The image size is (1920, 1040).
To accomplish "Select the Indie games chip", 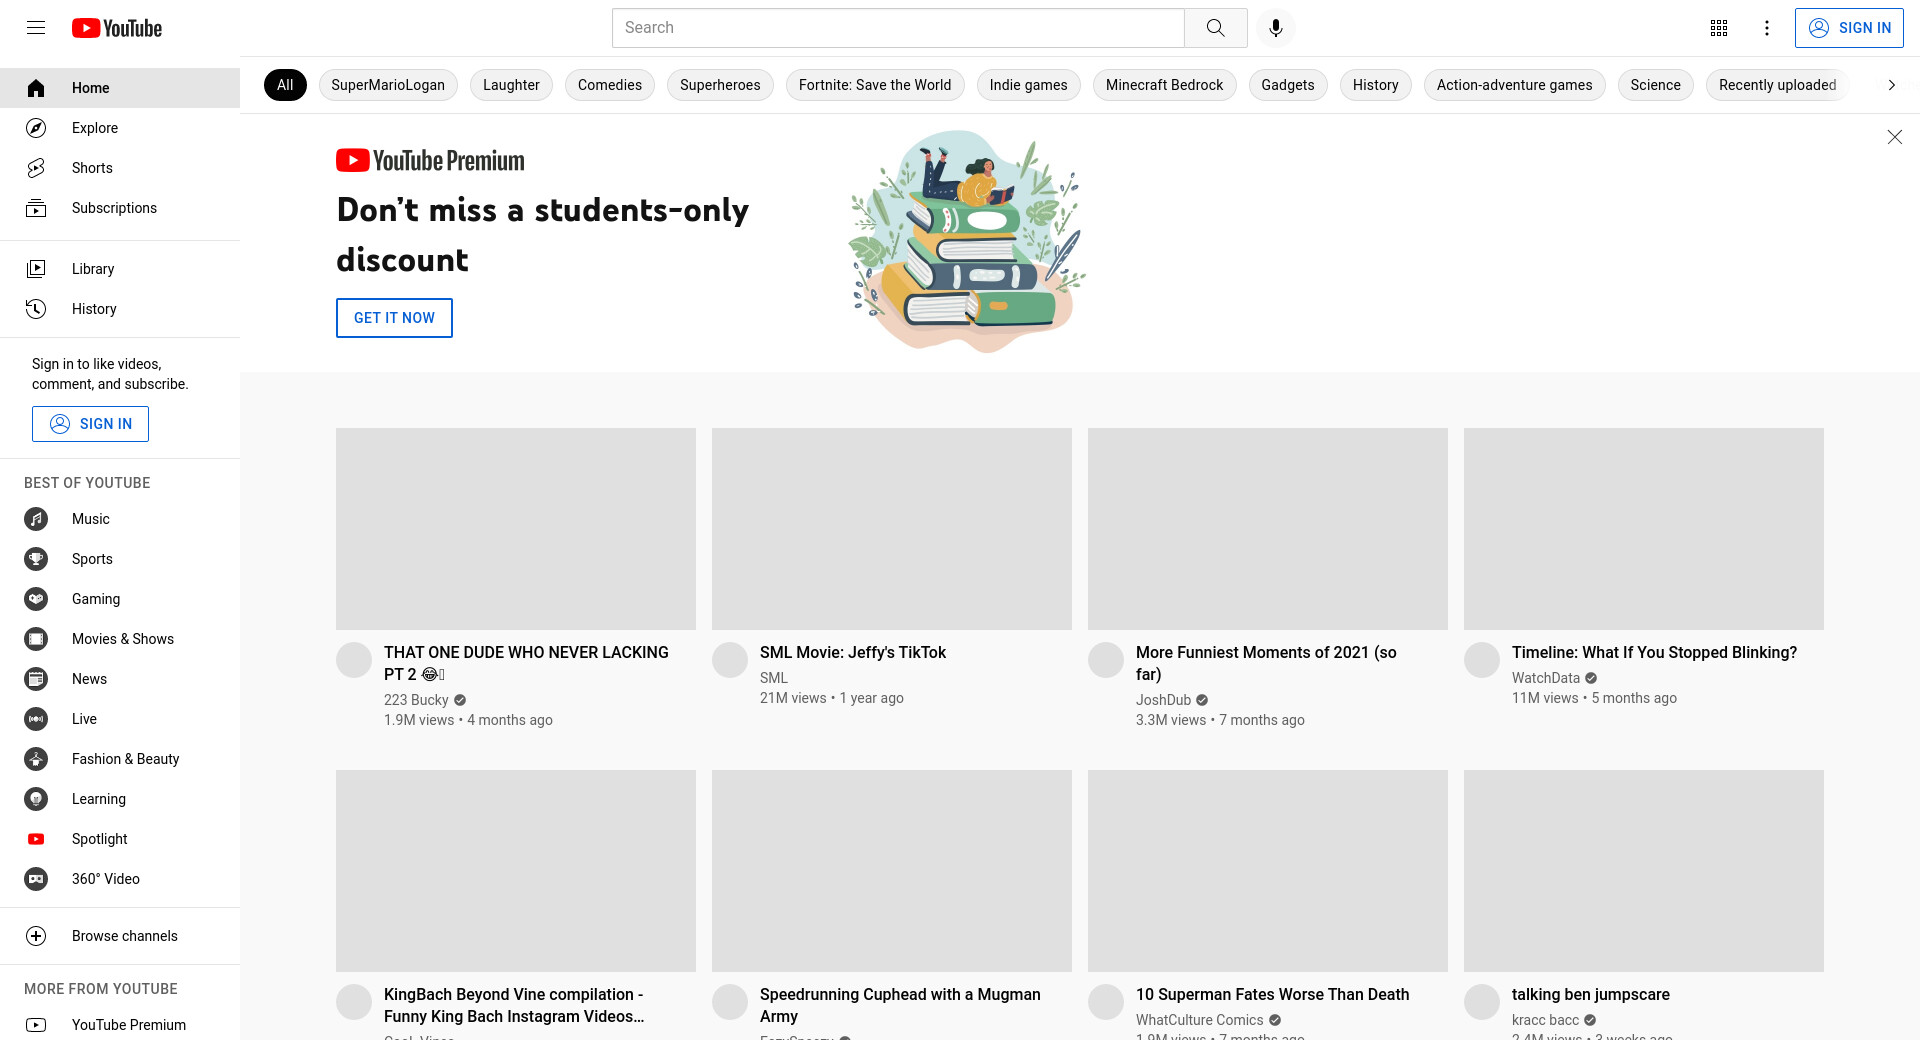I will 1029,85.
